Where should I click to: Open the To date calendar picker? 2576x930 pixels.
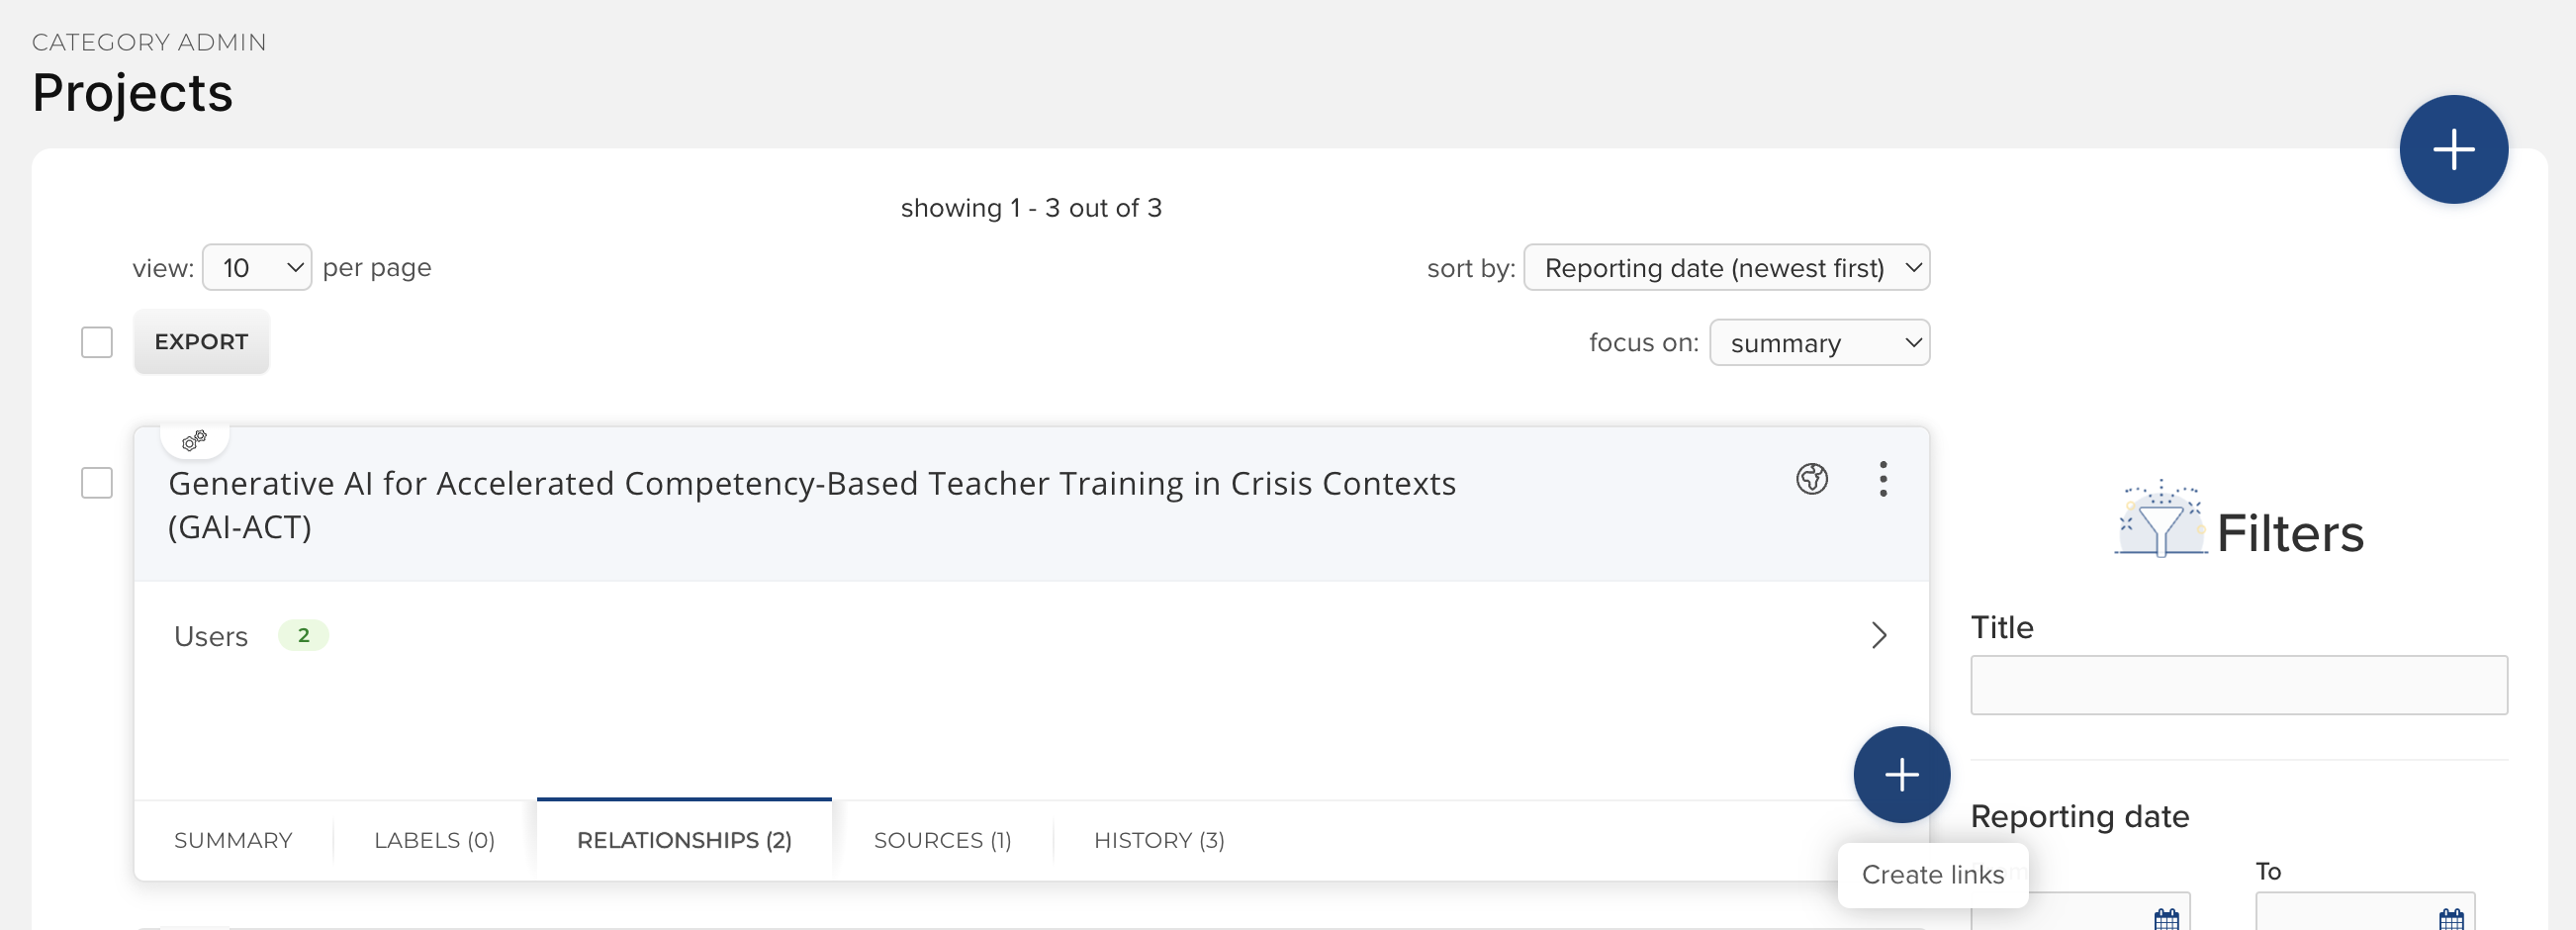(2450, 917)
